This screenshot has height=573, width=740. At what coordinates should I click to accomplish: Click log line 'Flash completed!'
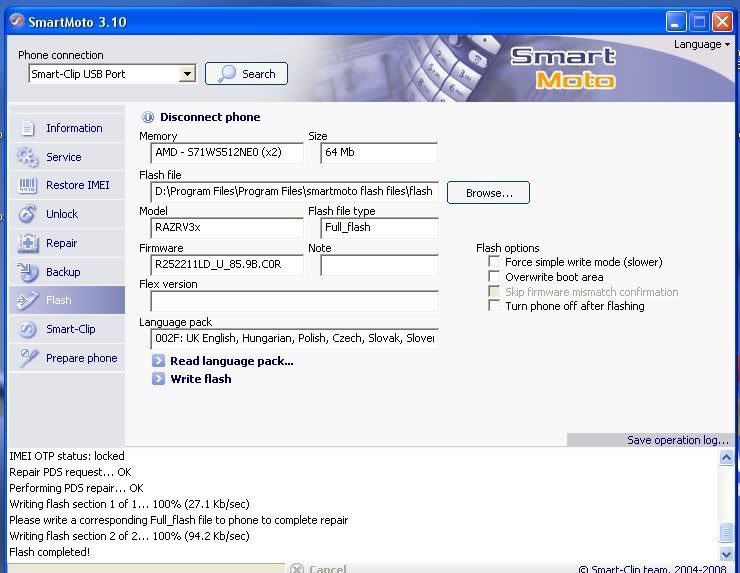[x=50, y=552]
